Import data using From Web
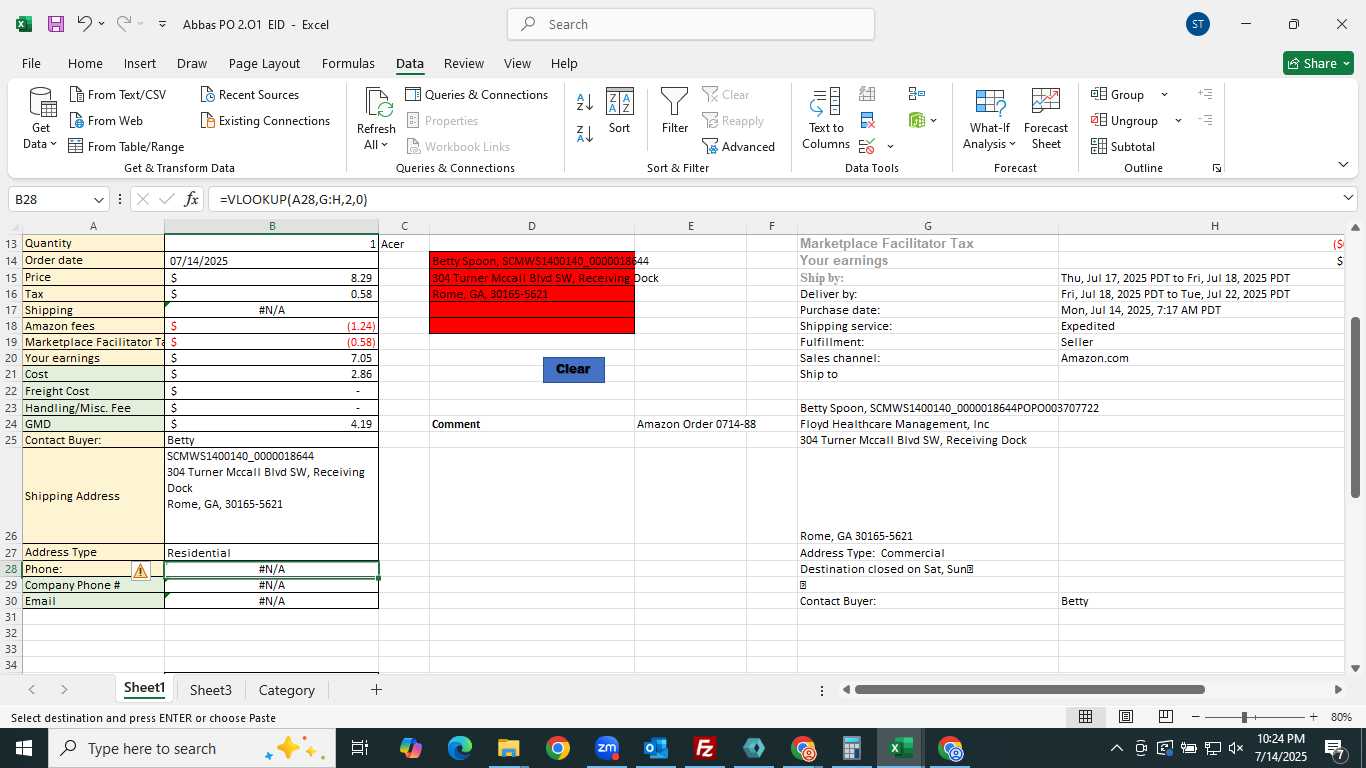Screen dimensions: 1366x768 [x=107, y=121]
